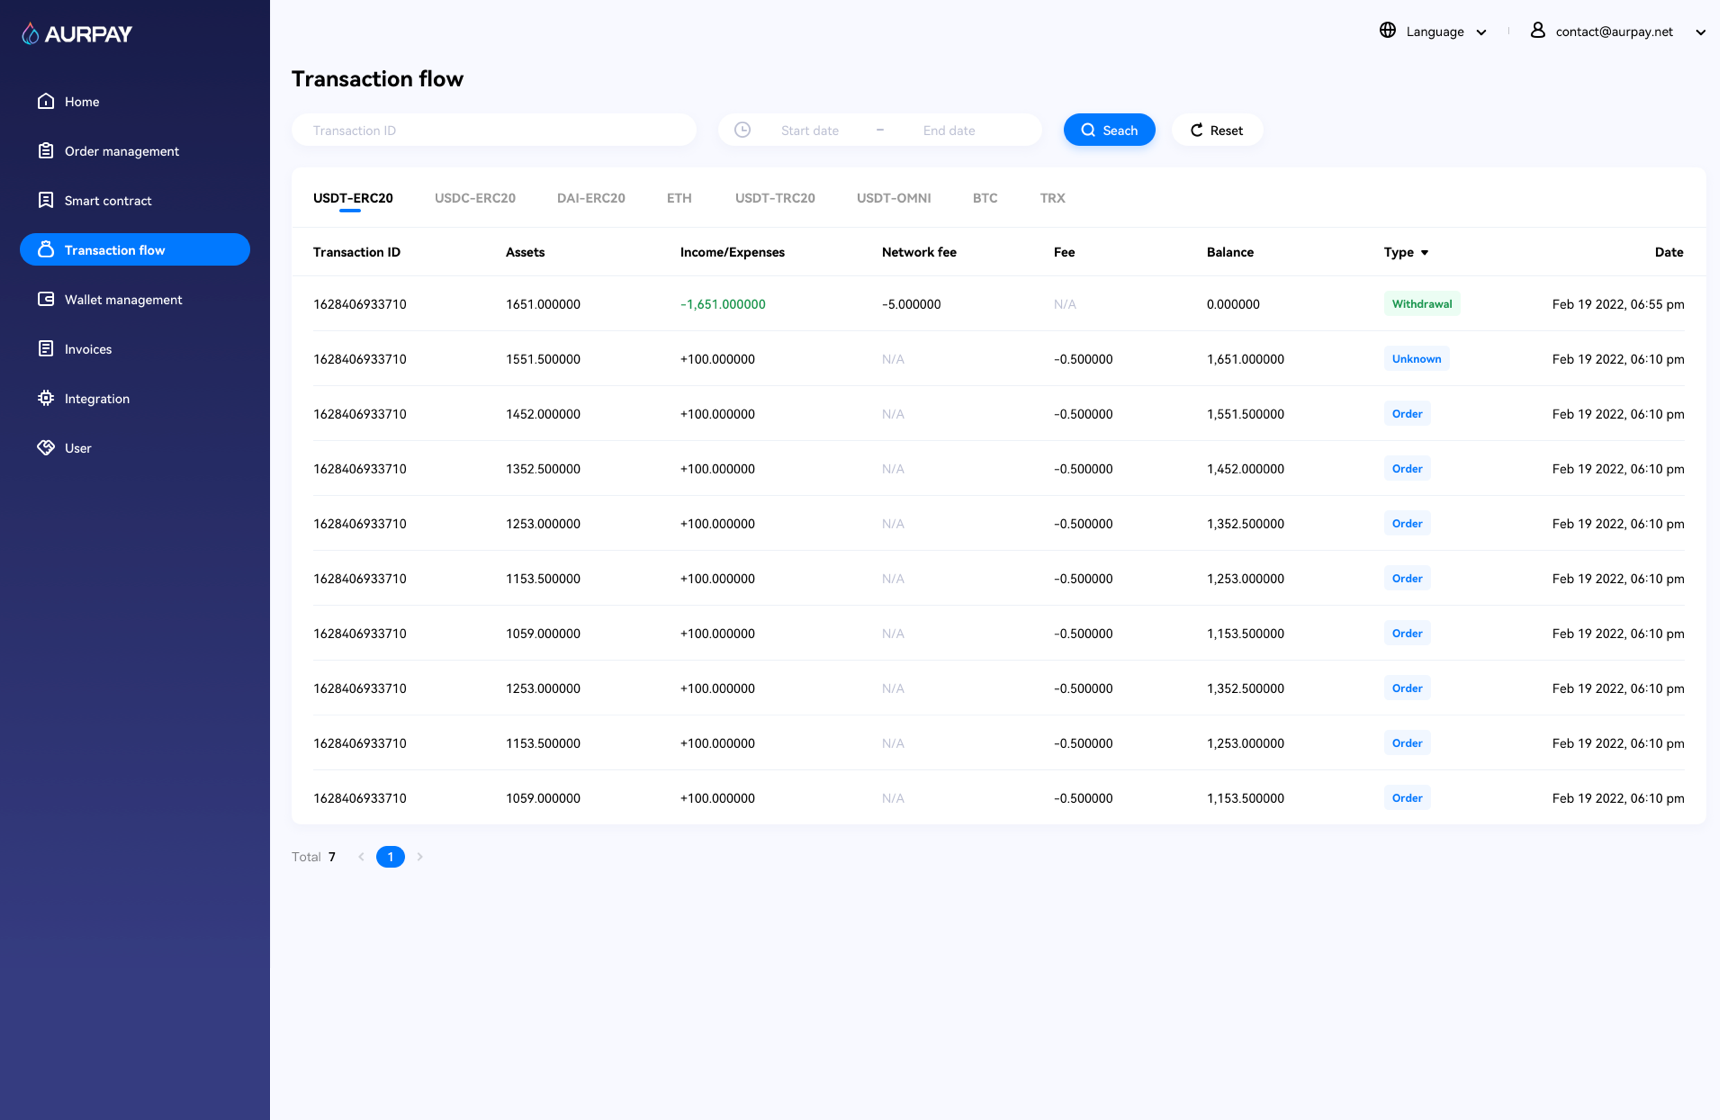This screenshot has height=1120, width=1720.
Task: Click the User handshake icon
Action: click(x=46, y=448)
